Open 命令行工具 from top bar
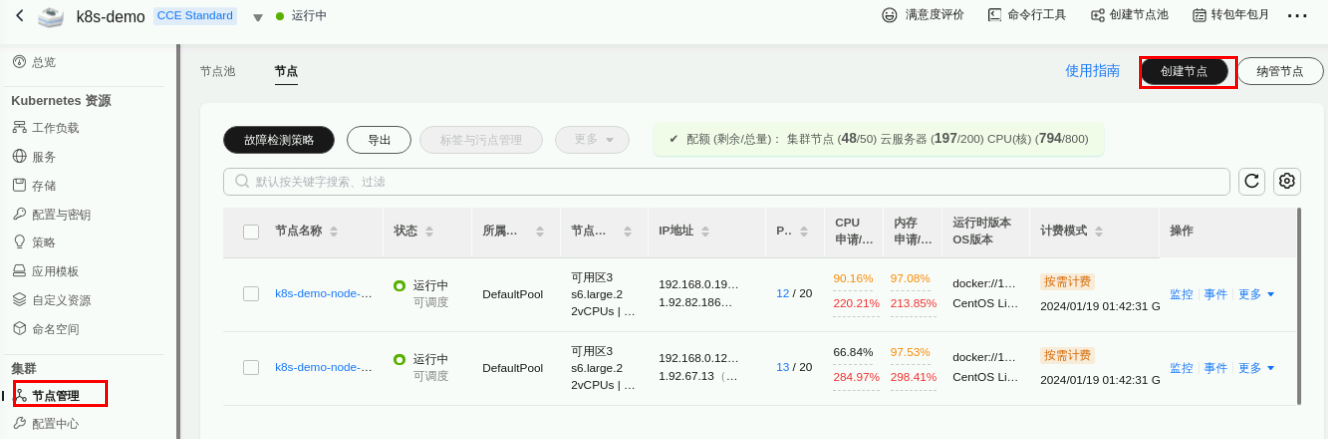 [x=1028, y=16]
